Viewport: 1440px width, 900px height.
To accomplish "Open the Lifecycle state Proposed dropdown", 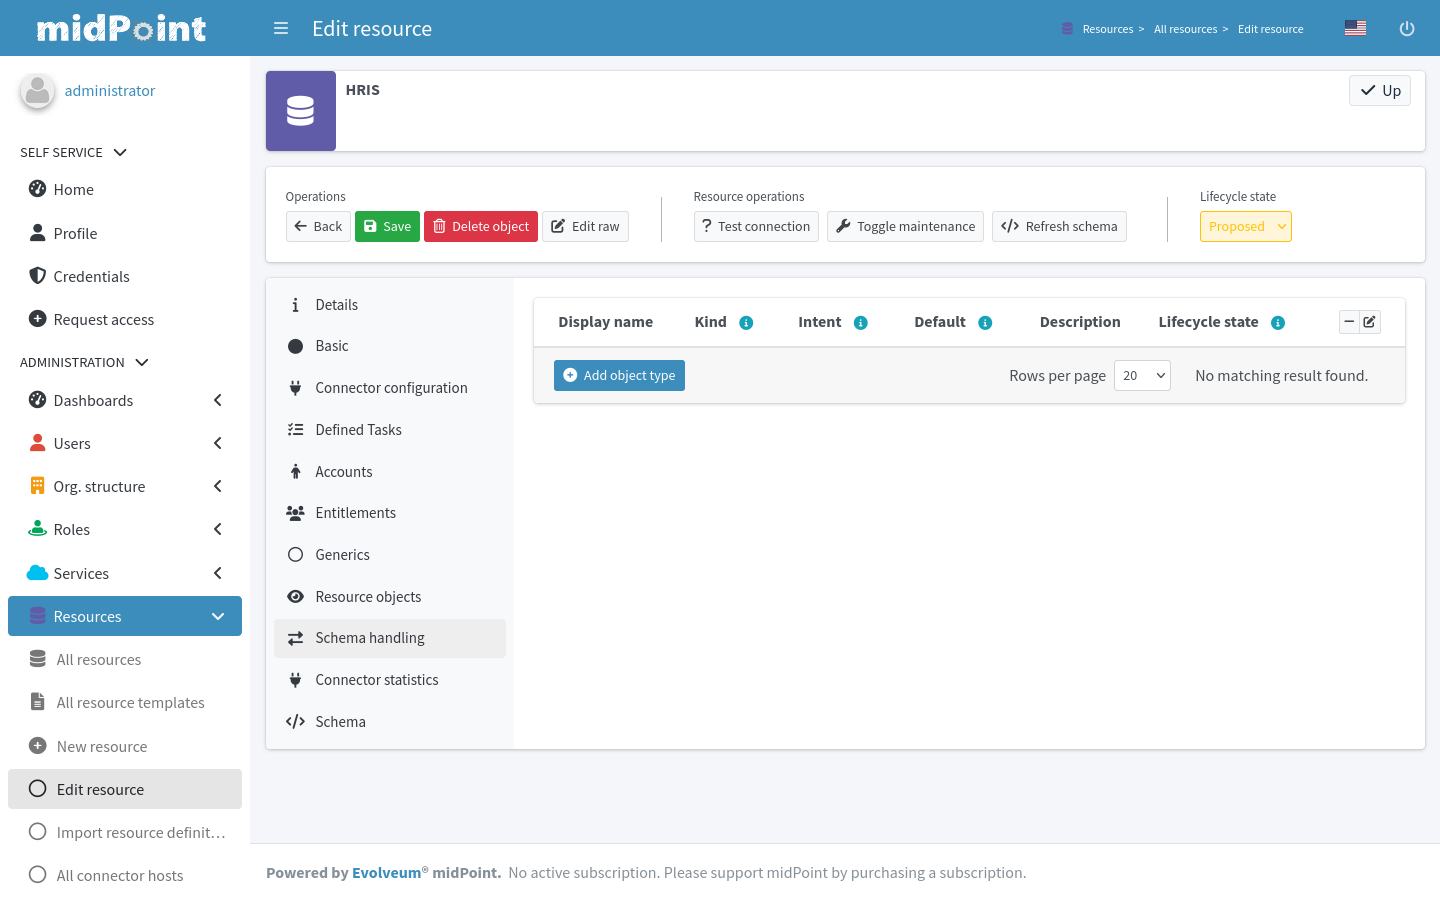I will point(1245,227).
